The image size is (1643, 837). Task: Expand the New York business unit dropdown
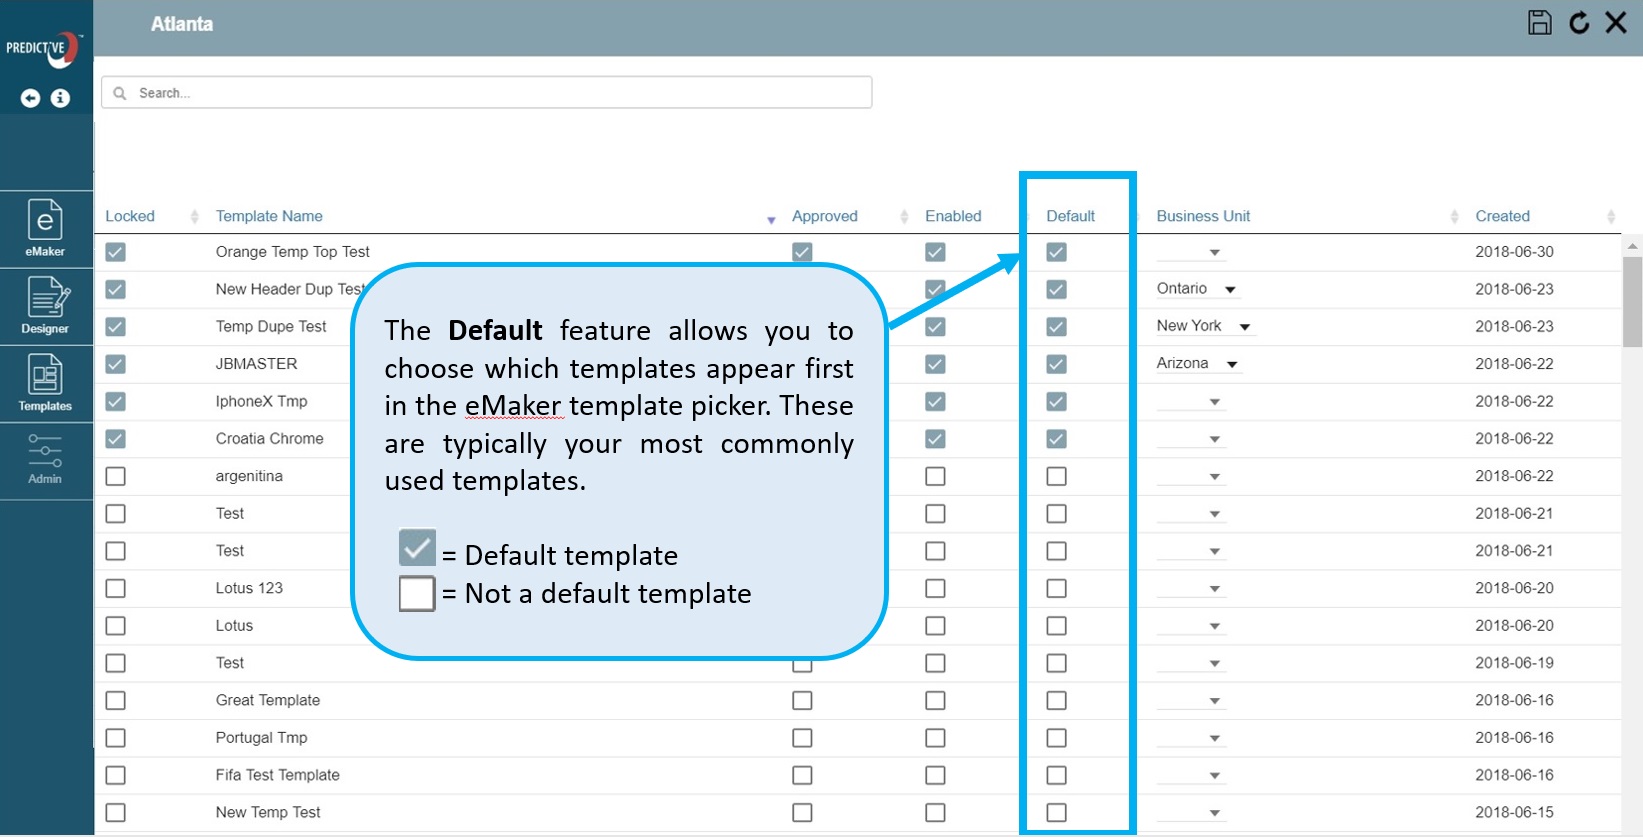coord(1204,326)
